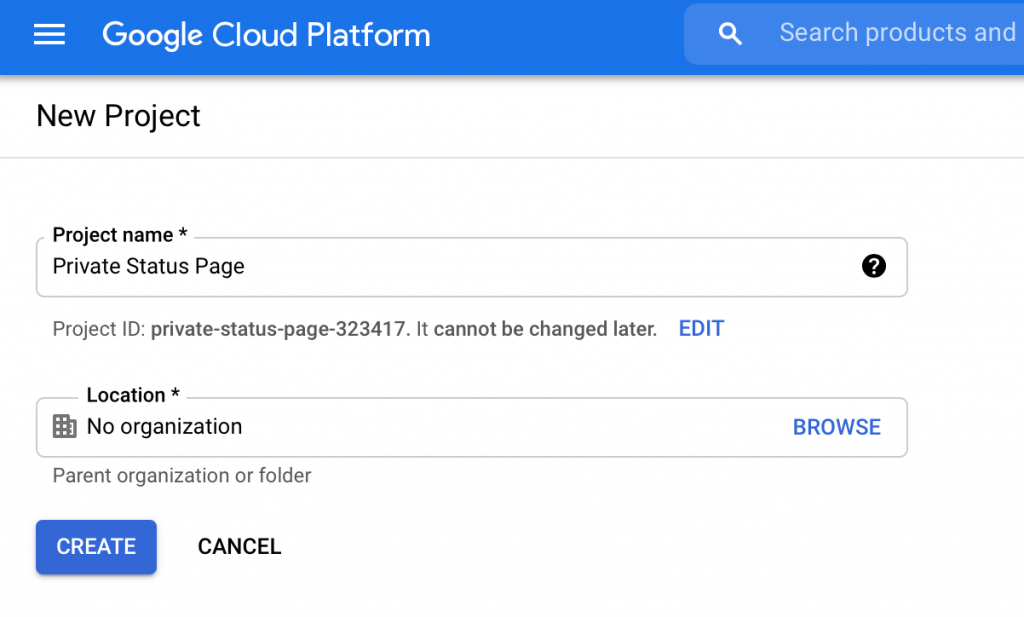Click EDIT to change project ID

(701, 328)
